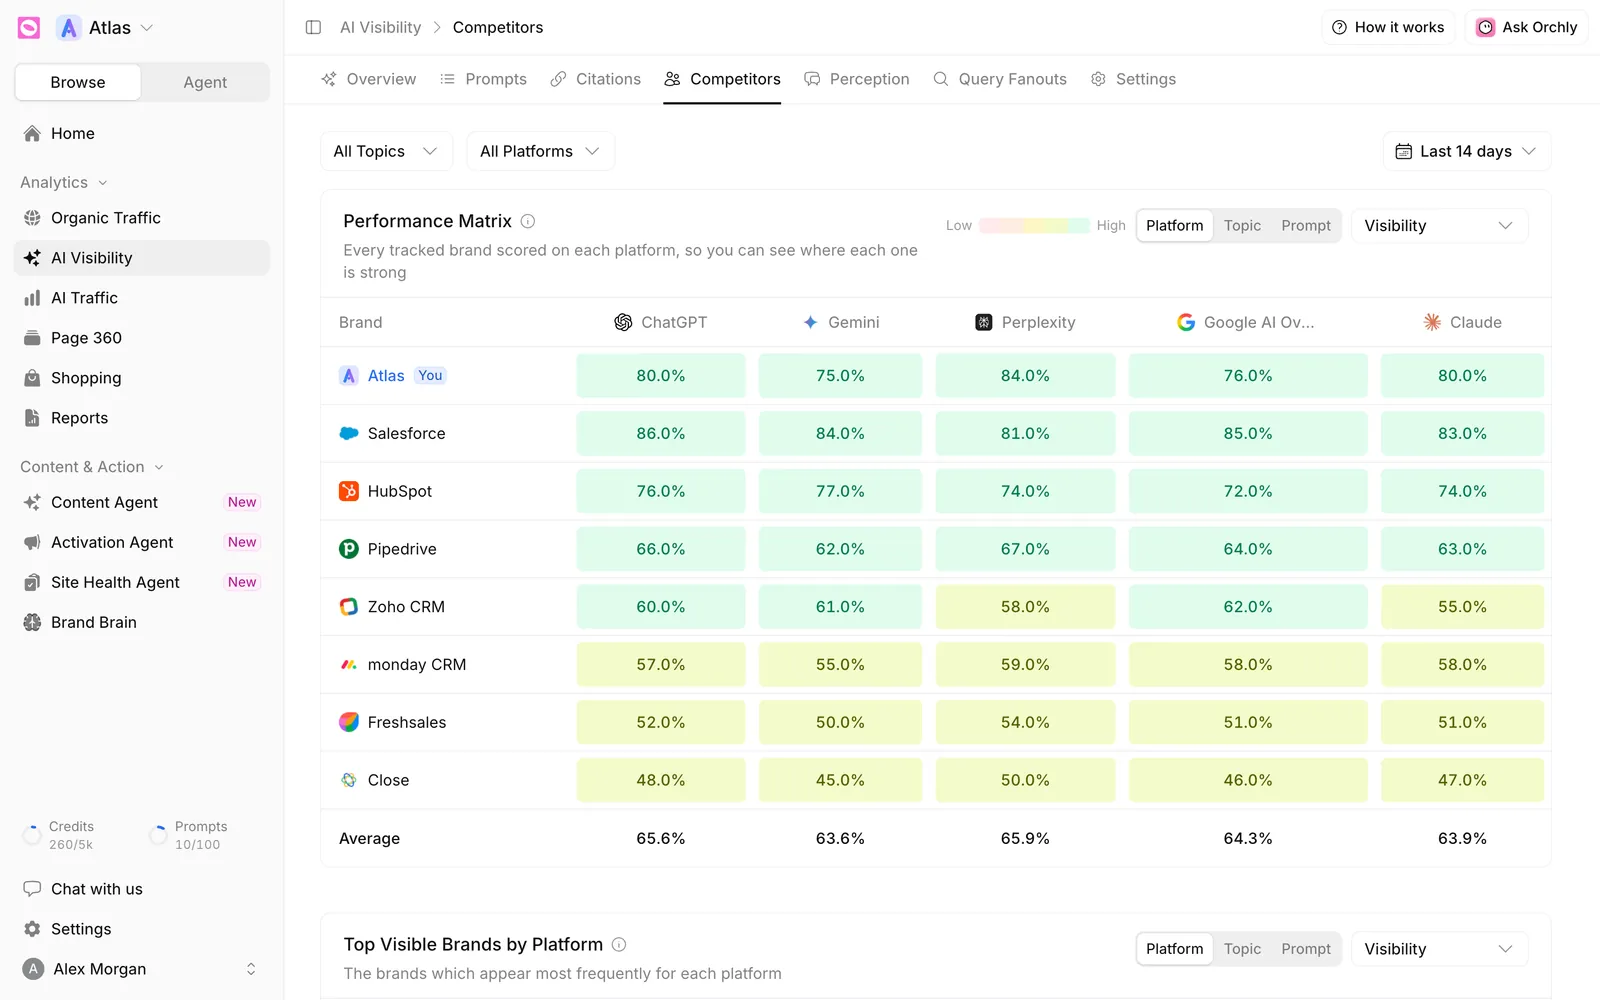Switch sidebar to Agent mode

click(205, 82)
